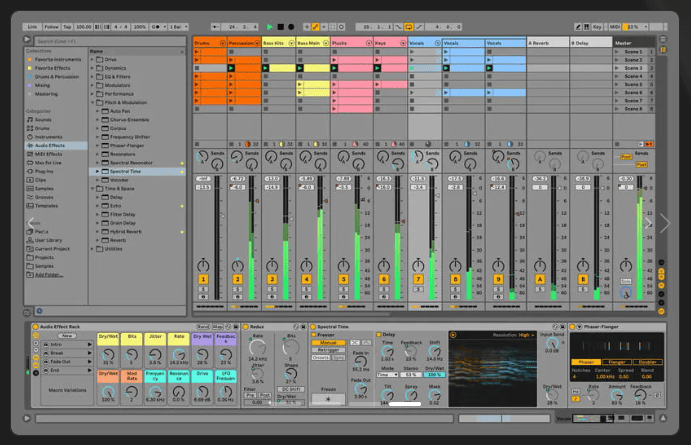The height and width of the screenshot is (445, 691).
Task: Select Manual mode in Freezer
Action: (328, 343)
